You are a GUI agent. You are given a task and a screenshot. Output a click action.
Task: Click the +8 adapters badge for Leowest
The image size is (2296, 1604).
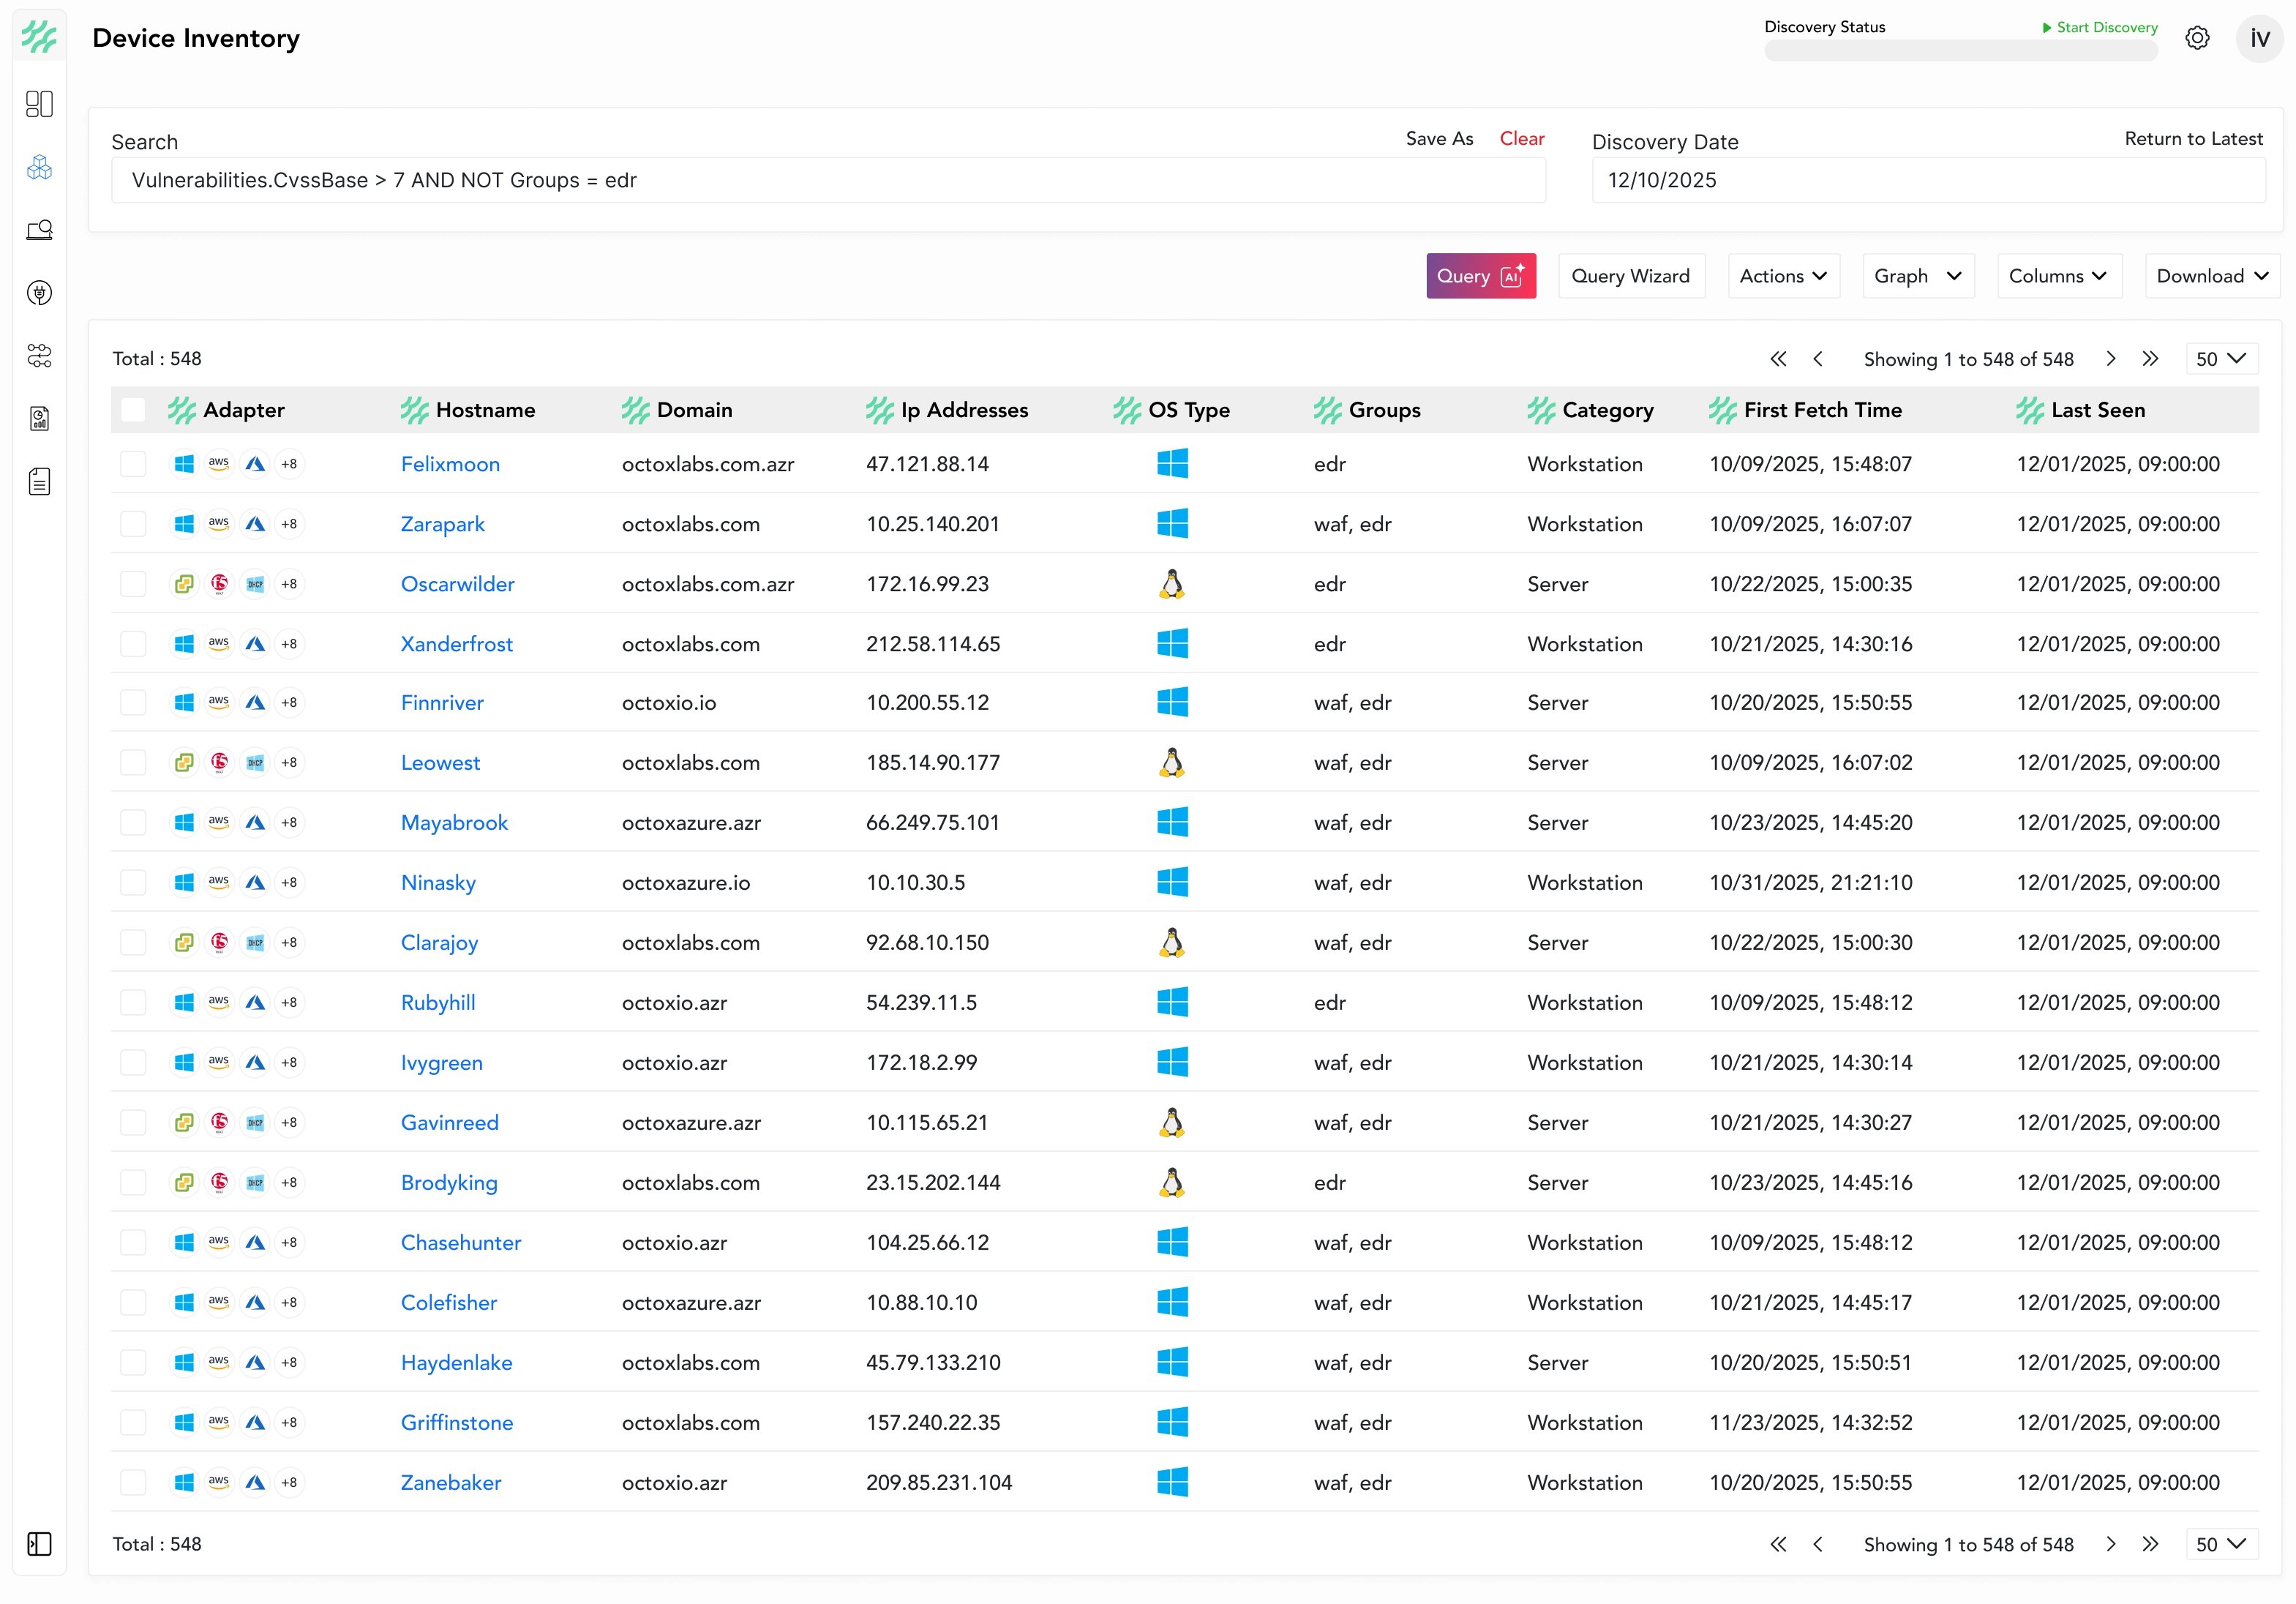pos(289,763)
